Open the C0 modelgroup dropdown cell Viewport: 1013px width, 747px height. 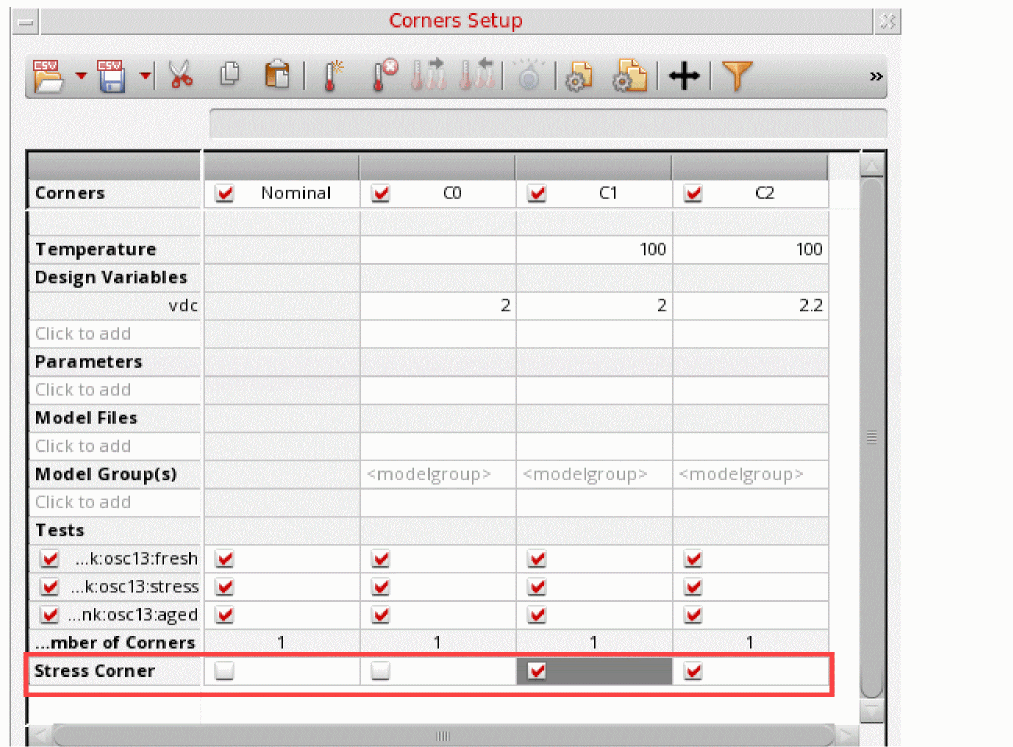(x=437, y=474)
